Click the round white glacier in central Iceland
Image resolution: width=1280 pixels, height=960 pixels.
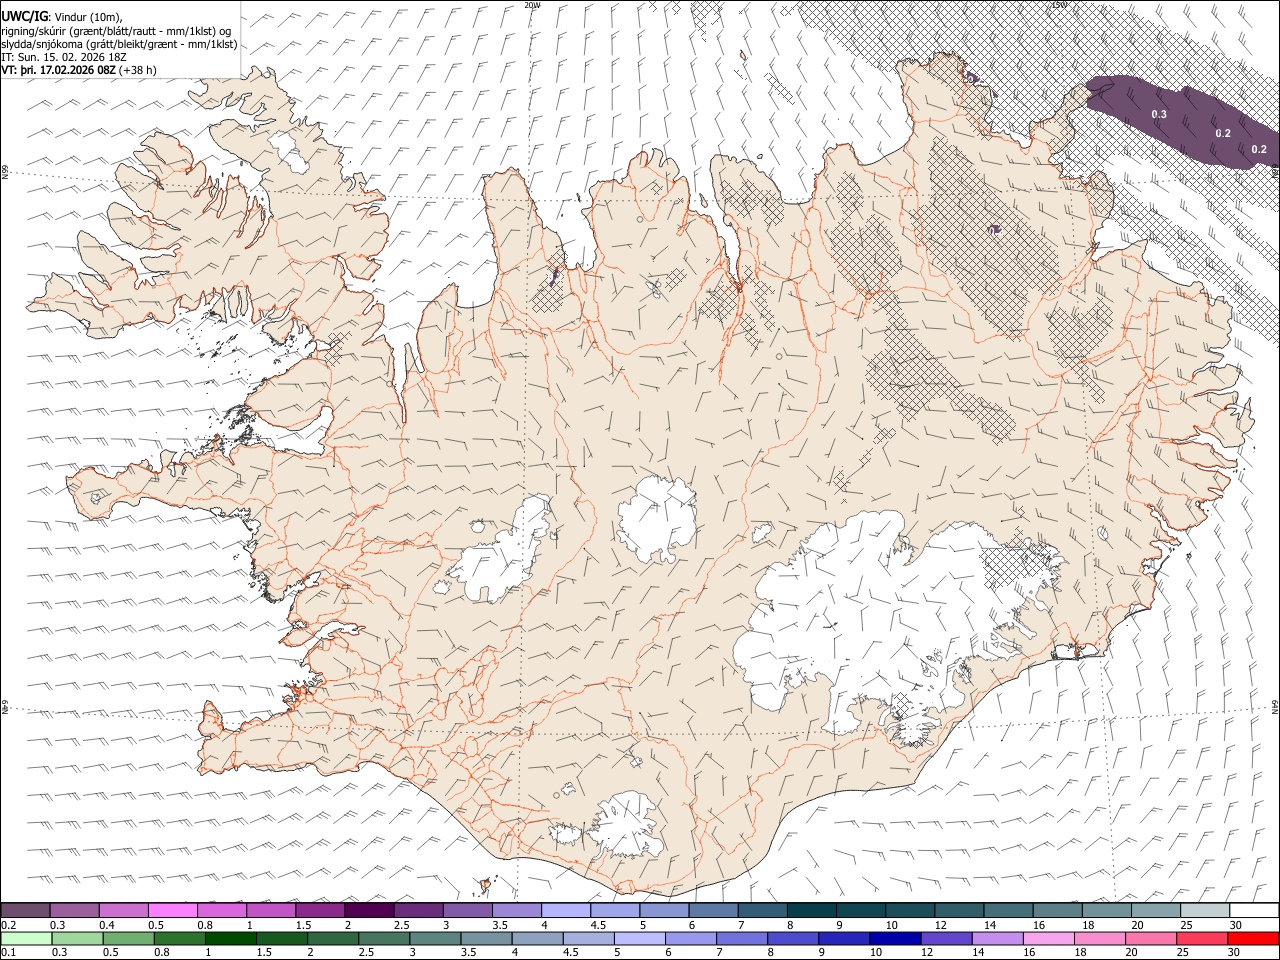coord(657,519)
